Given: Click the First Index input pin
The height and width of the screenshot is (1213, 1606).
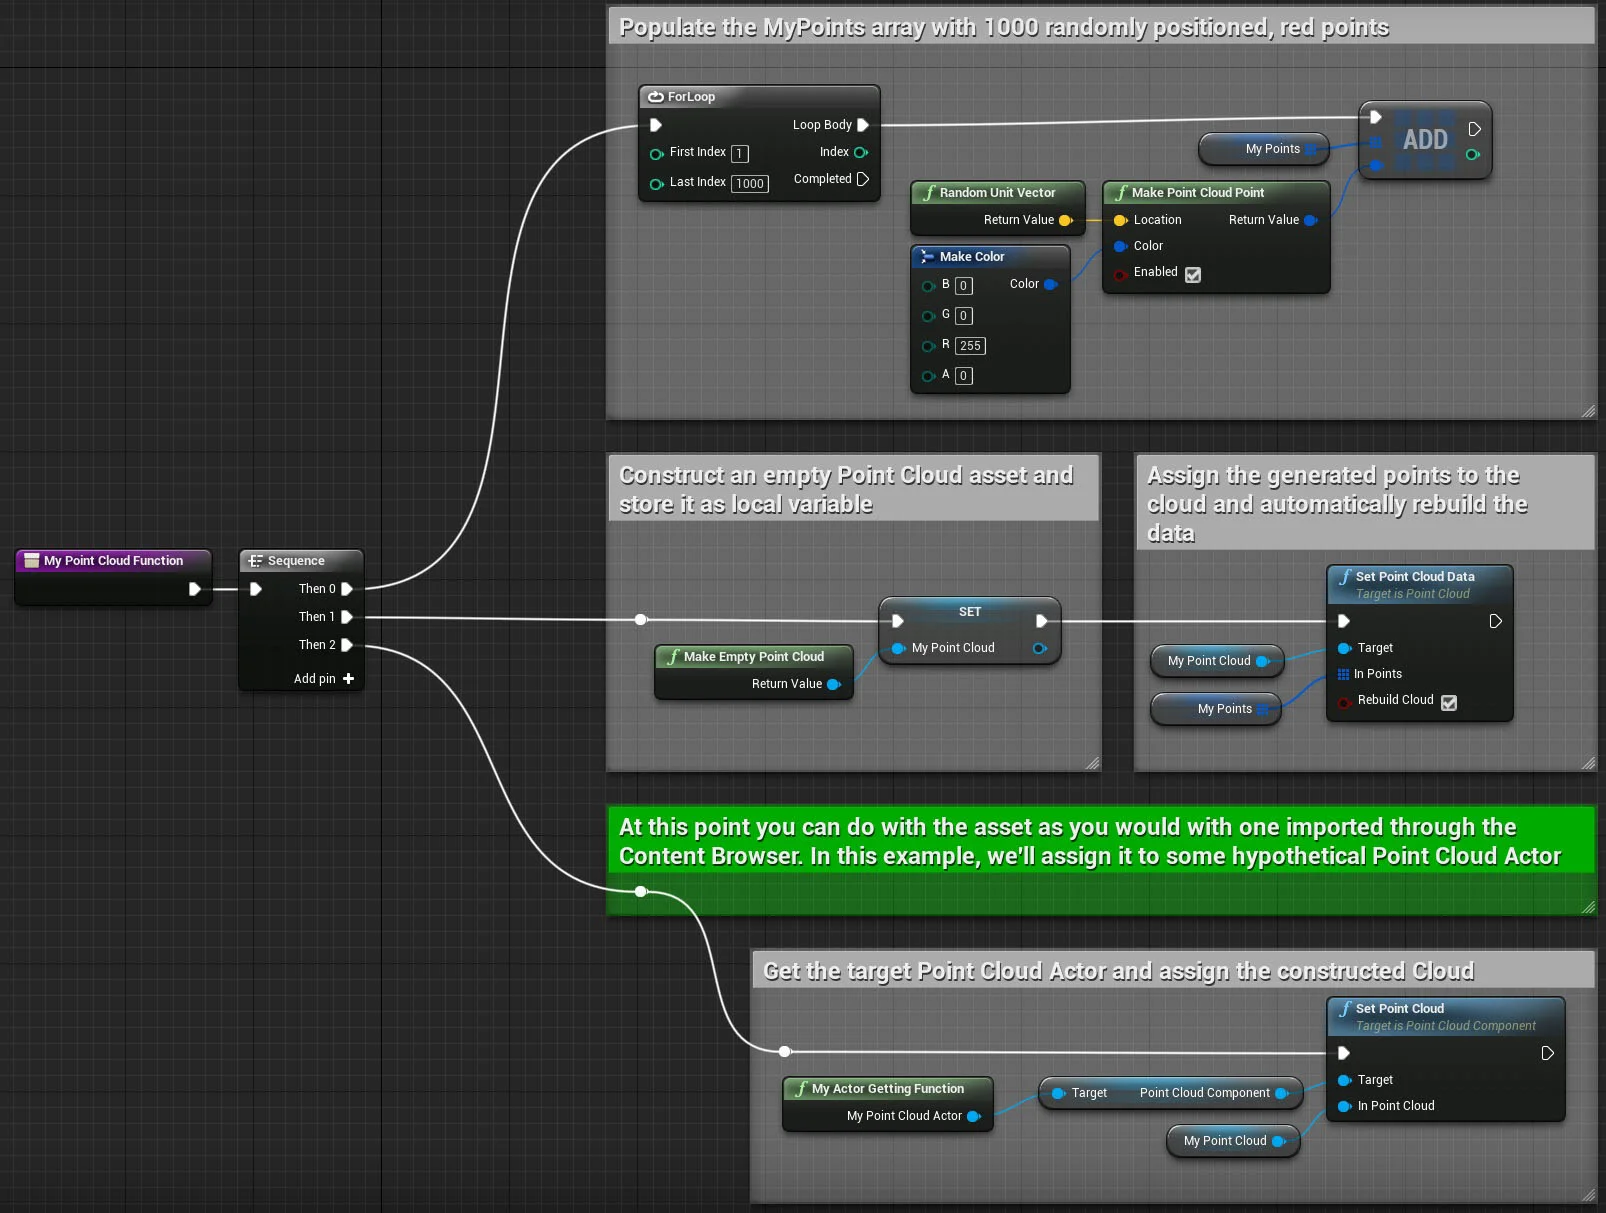Looking at the screenshot, I should pos(656,154).
